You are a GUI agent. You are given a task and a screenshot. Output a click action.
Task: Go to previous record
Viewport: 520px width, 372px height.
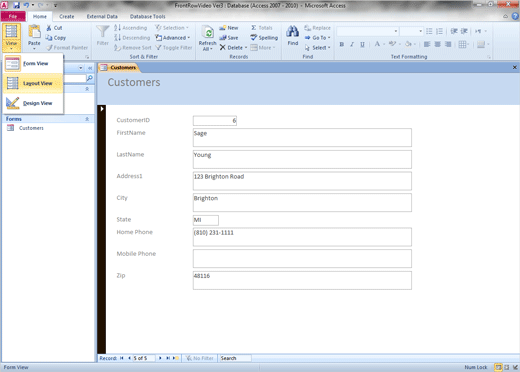tap(129, 358)
